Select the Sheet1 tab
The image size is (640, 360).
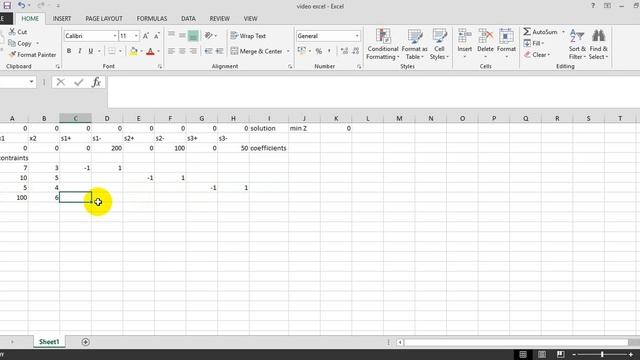[49, 342]
